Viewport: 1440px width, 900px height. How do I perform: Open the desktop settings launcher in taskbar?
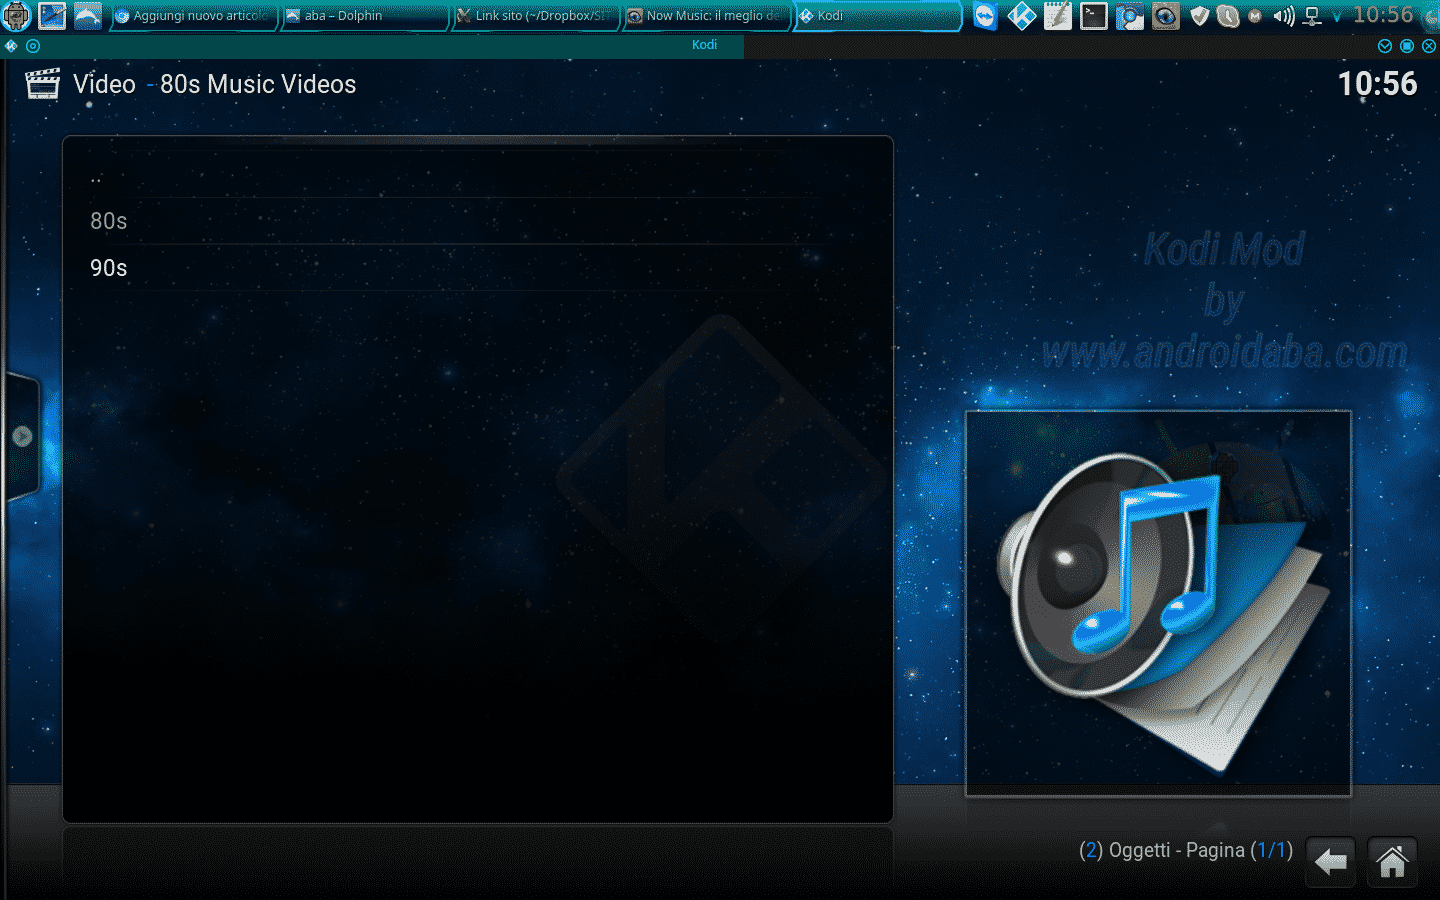pyautogui.click(x=52, y=15)
